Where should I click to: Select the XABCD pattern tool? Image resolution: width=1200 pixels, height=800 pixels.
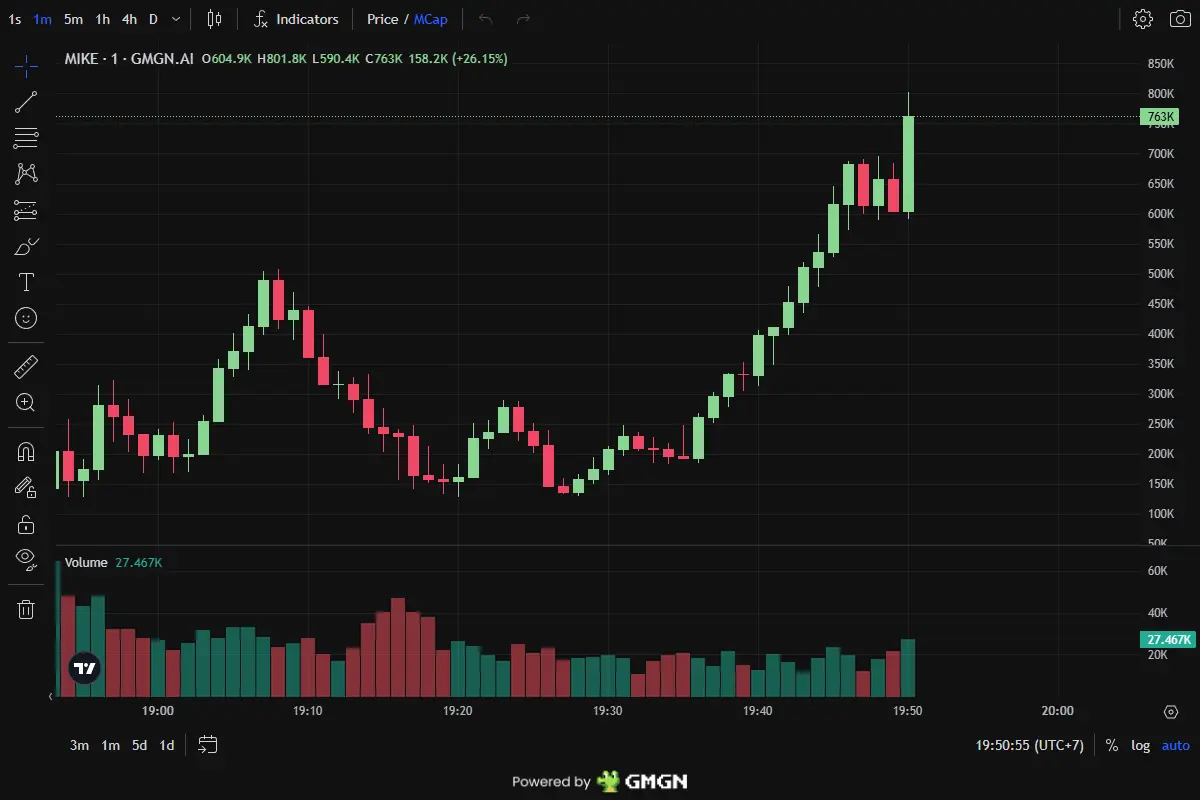26,173
